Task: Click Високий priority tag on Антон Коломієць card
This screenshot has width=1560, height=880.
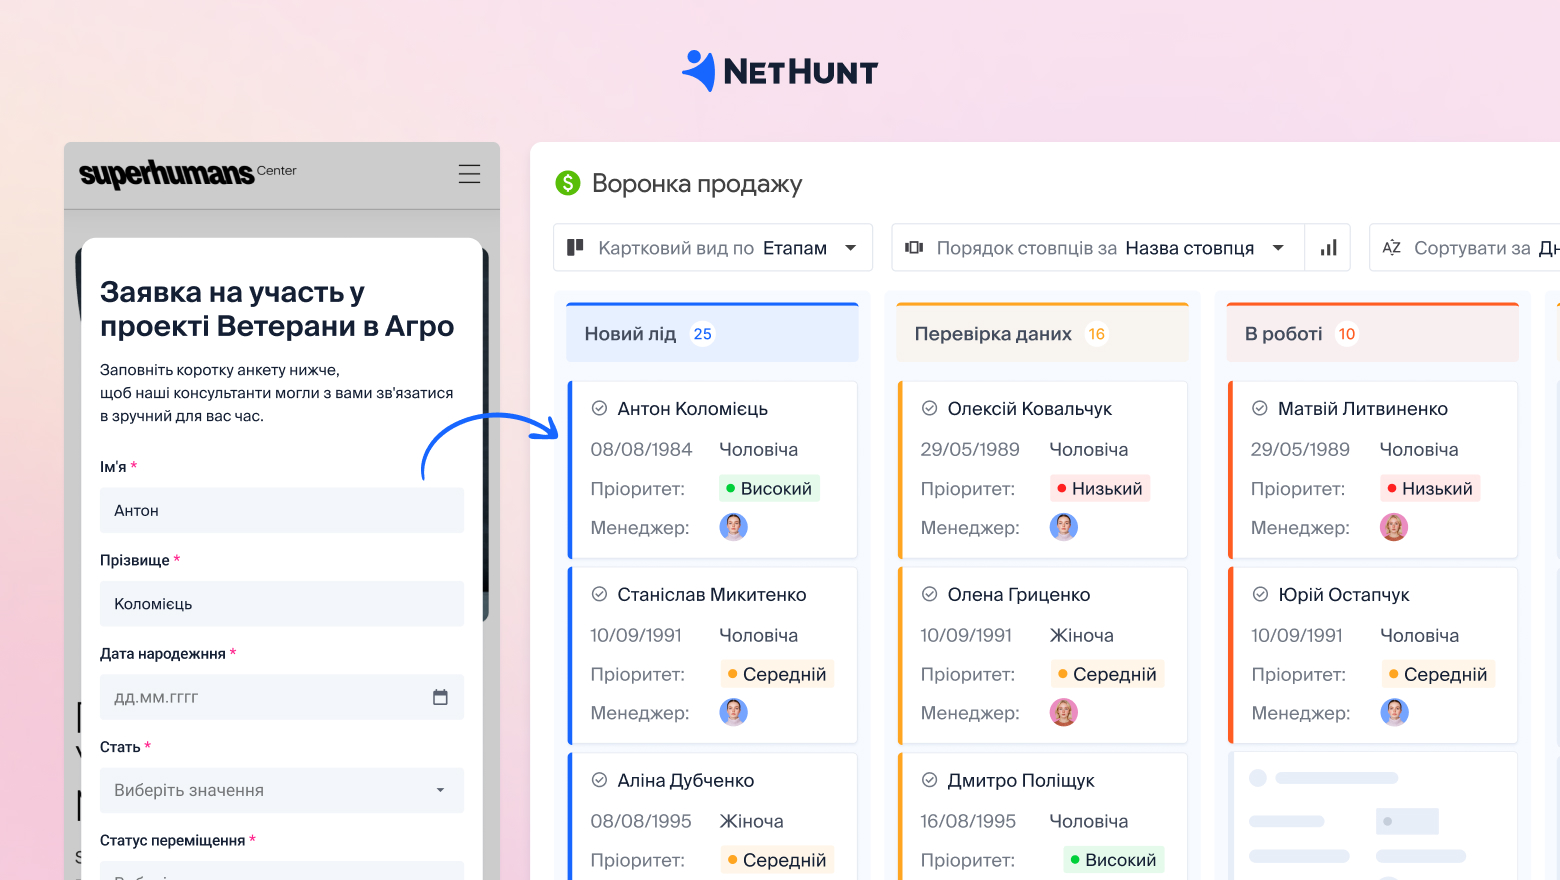Action: [769, 488]
